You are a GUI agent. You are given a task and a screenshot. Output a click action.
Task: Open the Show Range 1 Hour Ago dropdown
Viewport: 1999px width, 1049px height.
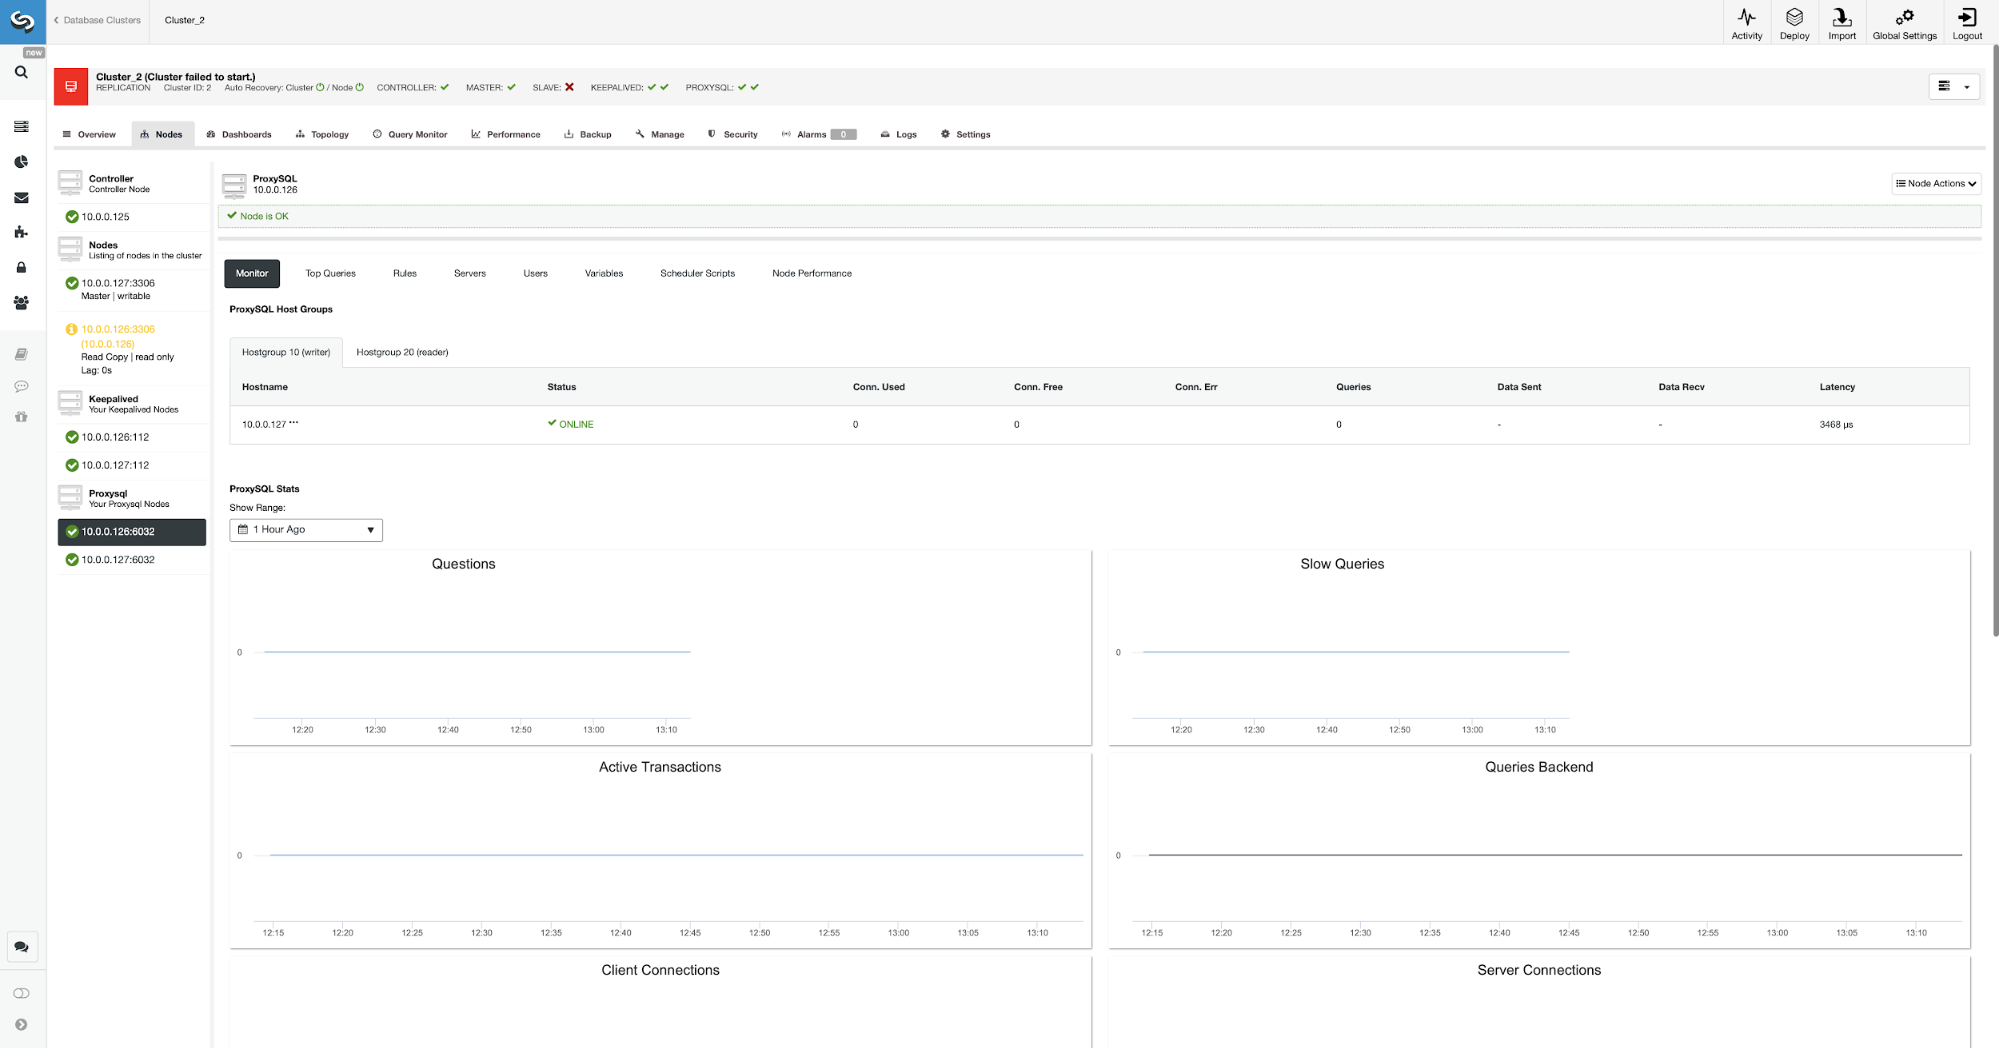click(x=306, y=530)
